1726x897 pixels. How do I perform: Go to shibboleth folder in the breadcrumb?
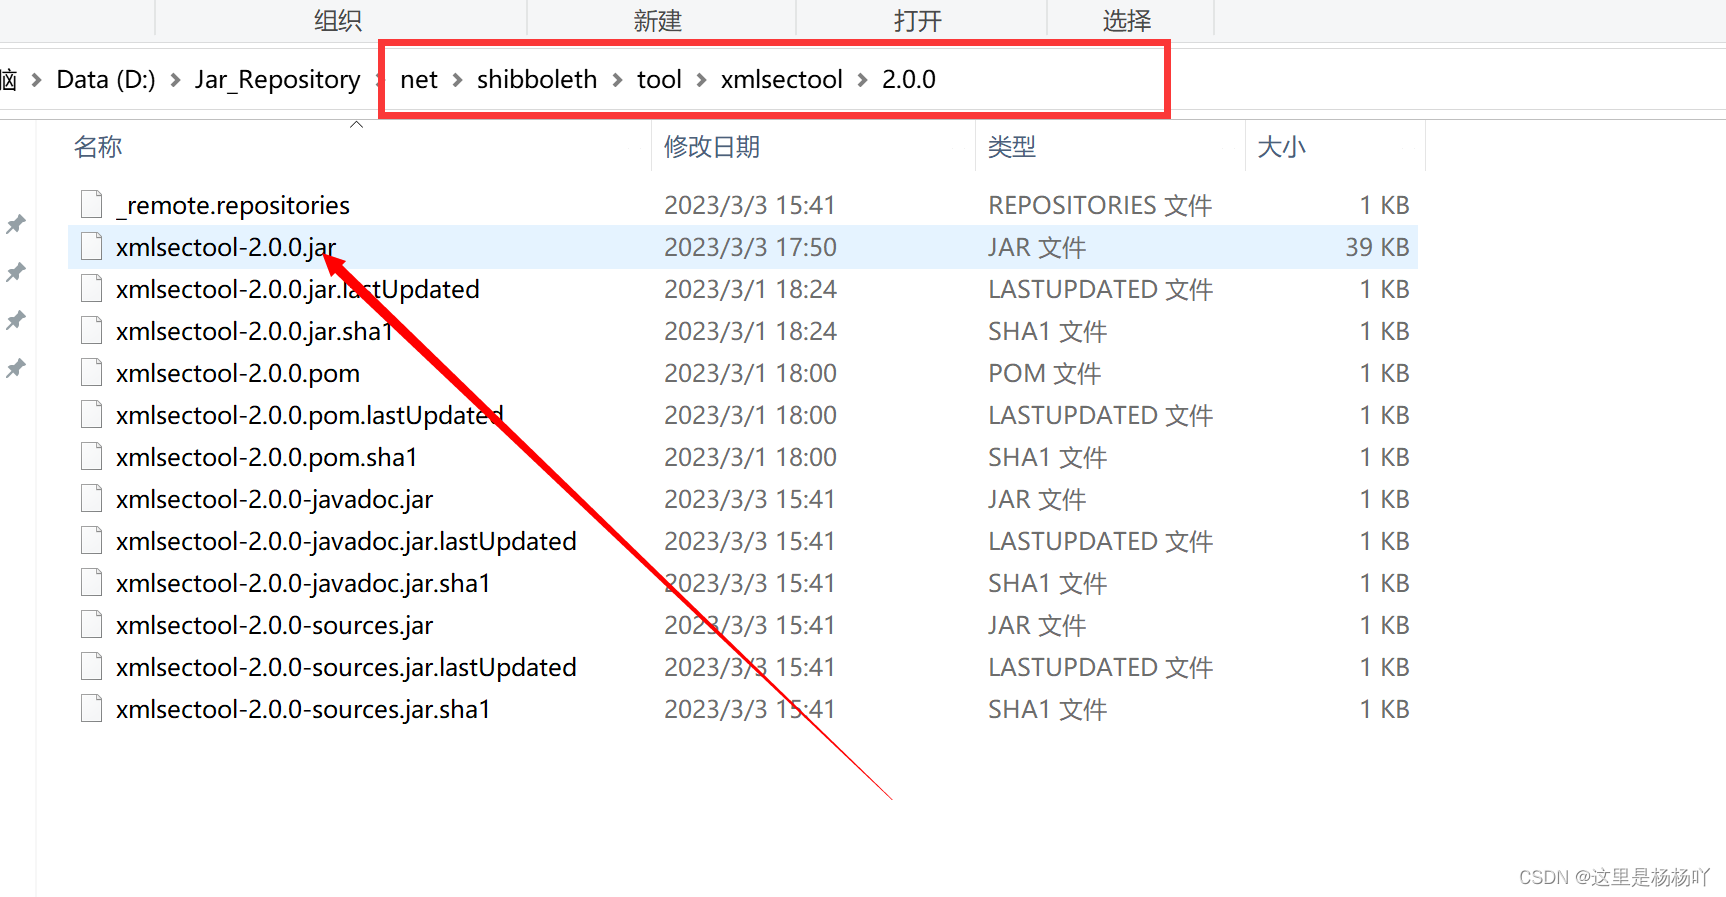(537, 80)
